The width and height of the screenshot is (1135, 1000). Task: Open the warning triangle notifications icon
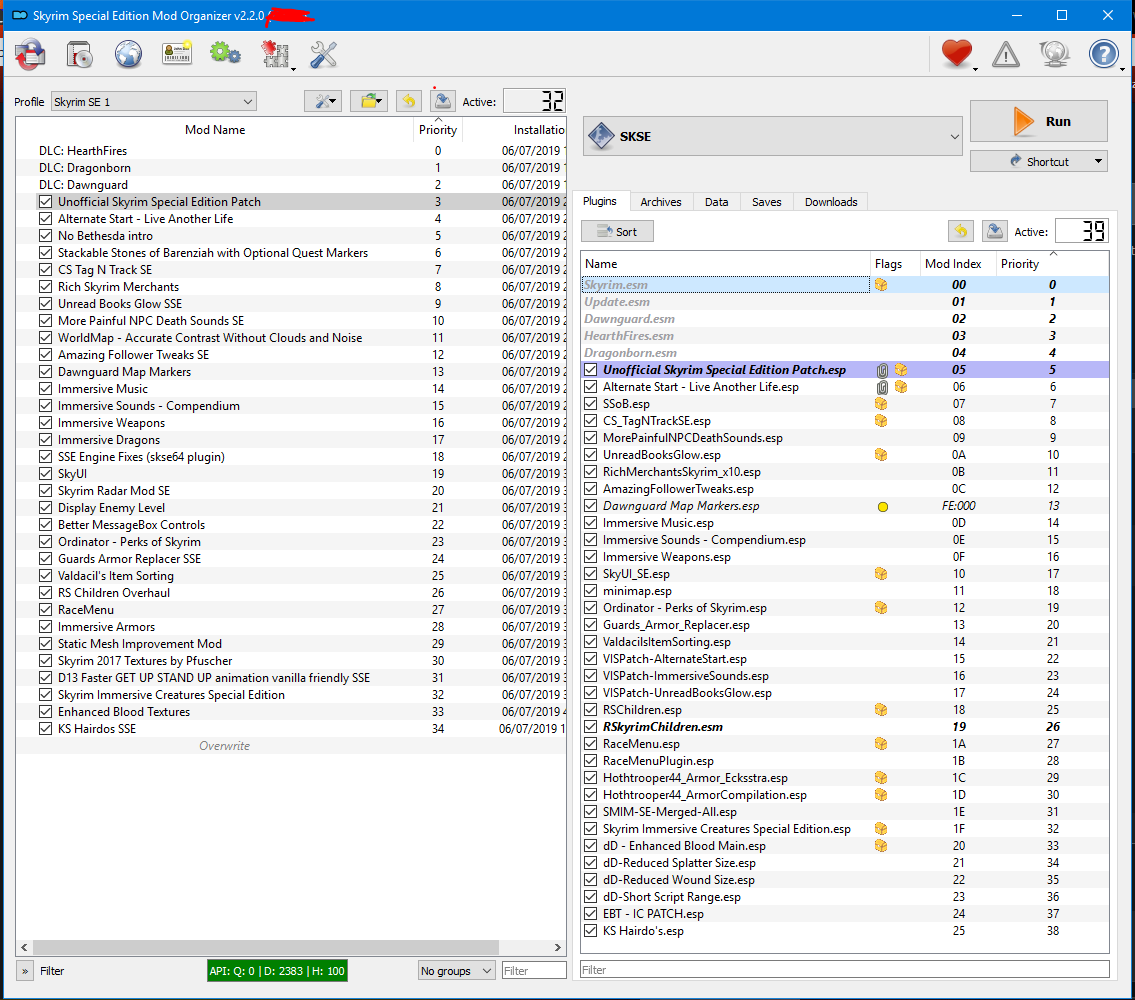click(1005, 54)
